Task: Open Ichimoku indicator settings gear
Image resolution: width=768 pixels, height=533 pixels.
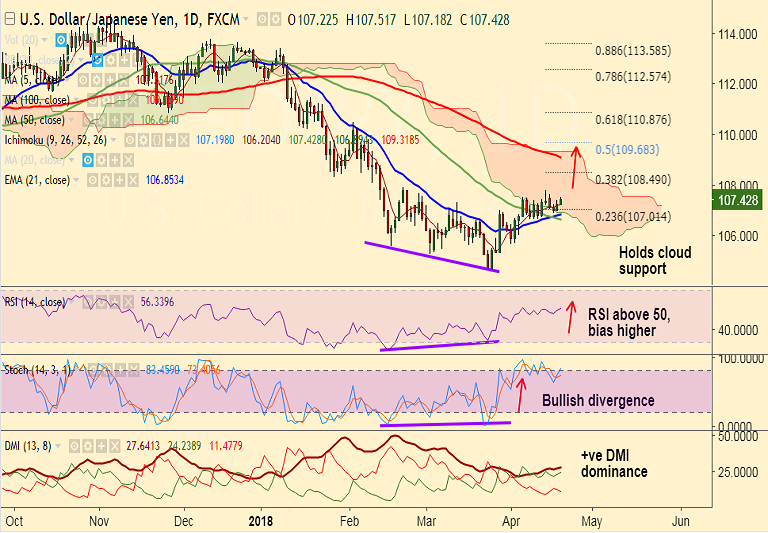Action: point(143,141)
